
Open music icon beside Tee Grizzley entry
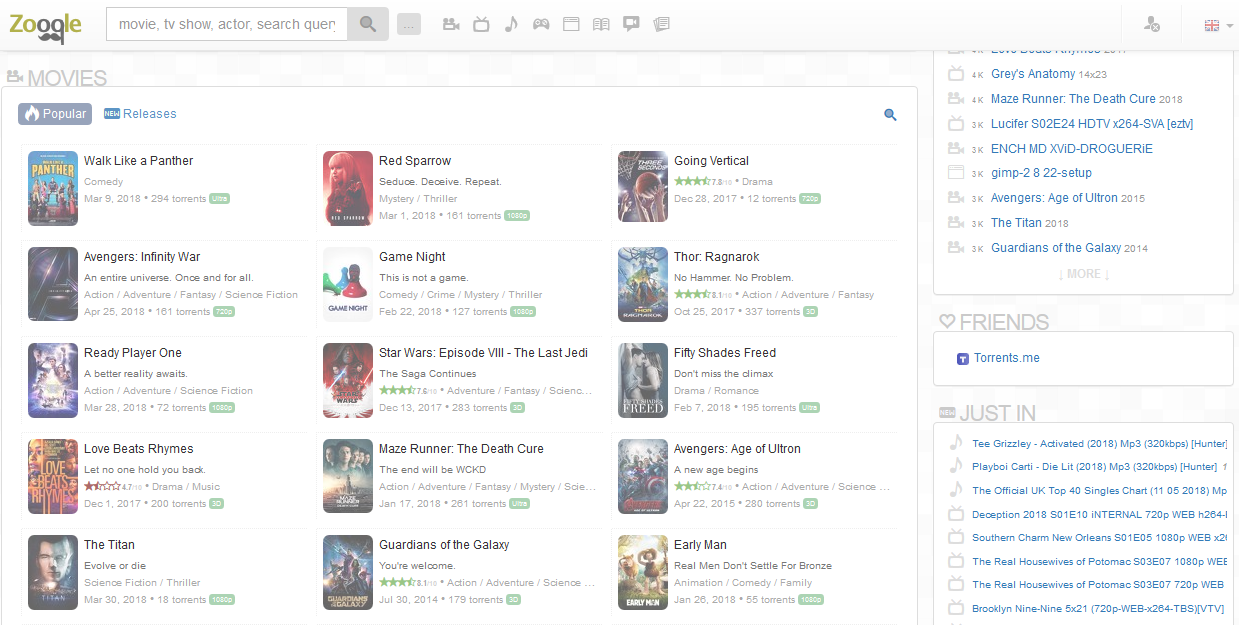(955, 443)
